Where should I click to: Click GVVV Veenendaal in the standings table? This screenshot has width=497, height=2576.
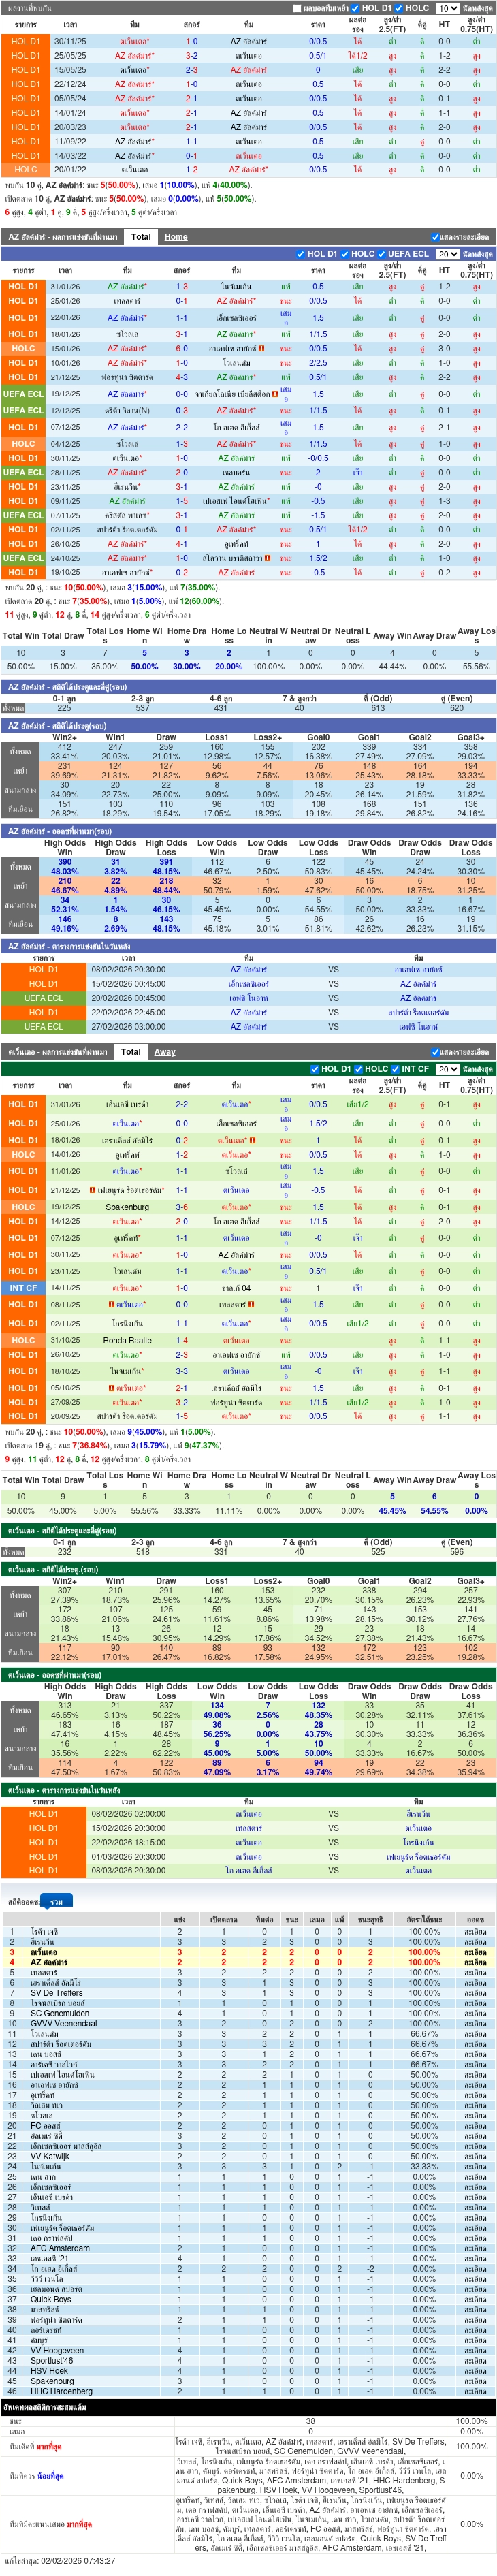[x=63, y=2023]
